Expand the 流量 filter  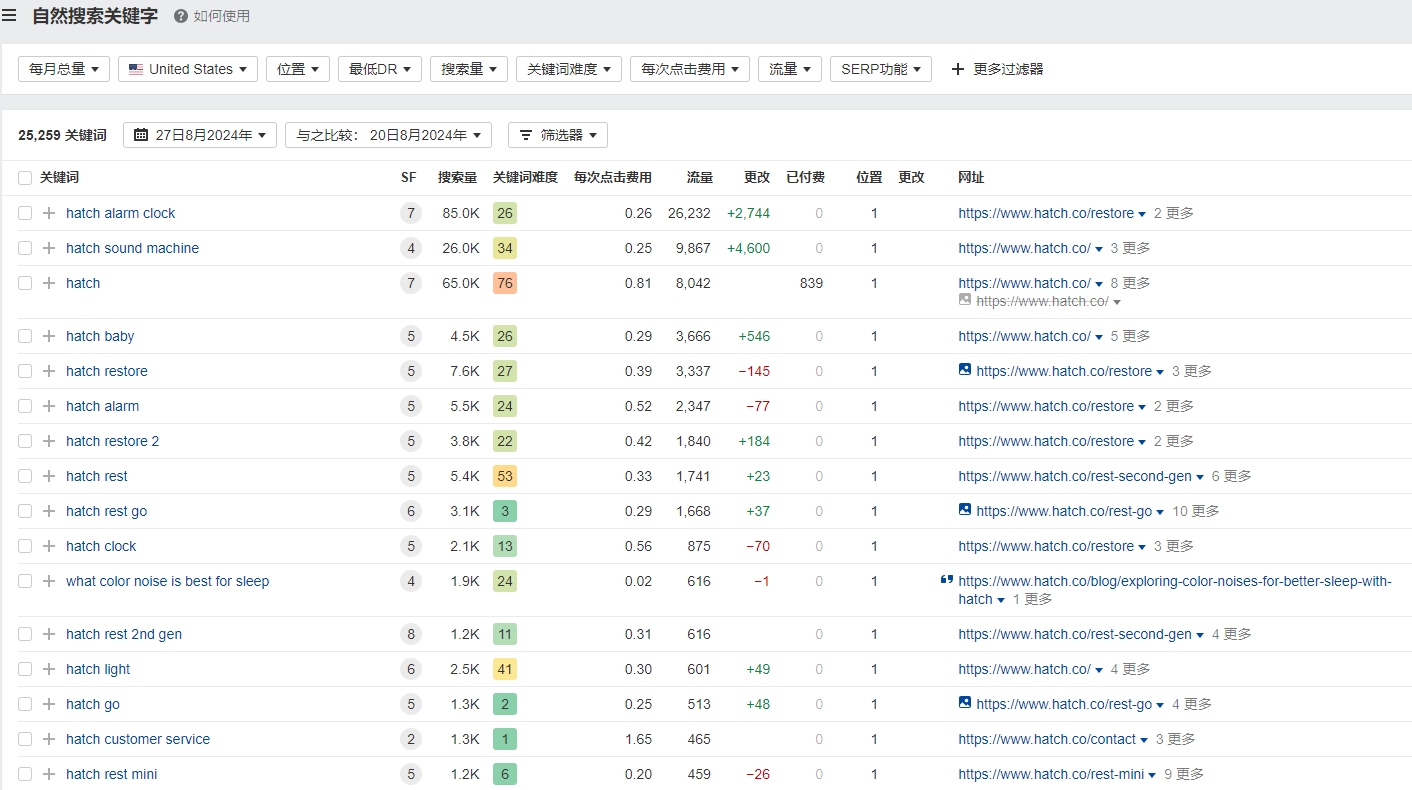pos(790,69)
